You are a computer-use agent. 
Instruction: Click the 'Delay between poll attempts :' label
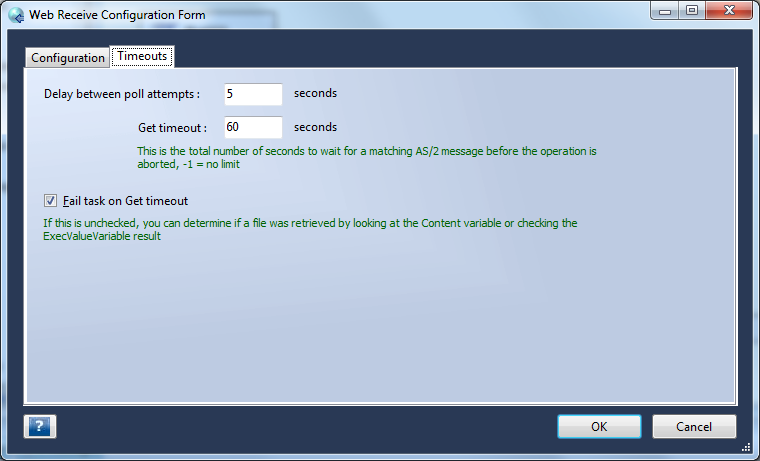(x=122, y=94)
